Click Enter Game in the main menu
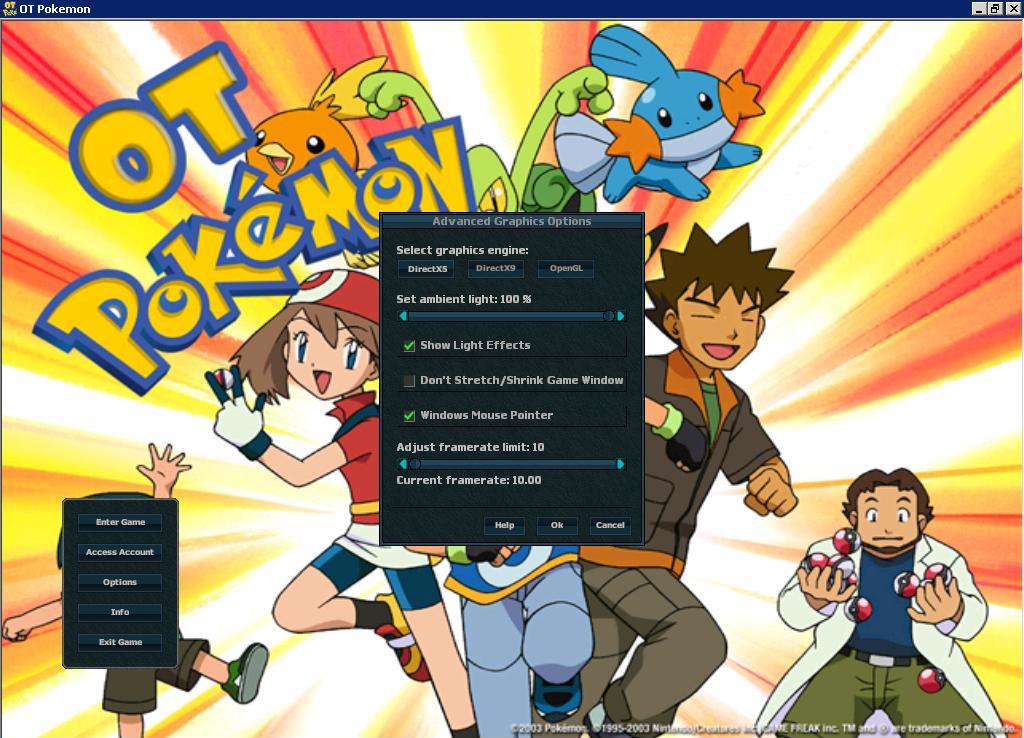 pyautogui.click(x=120, y=521)
